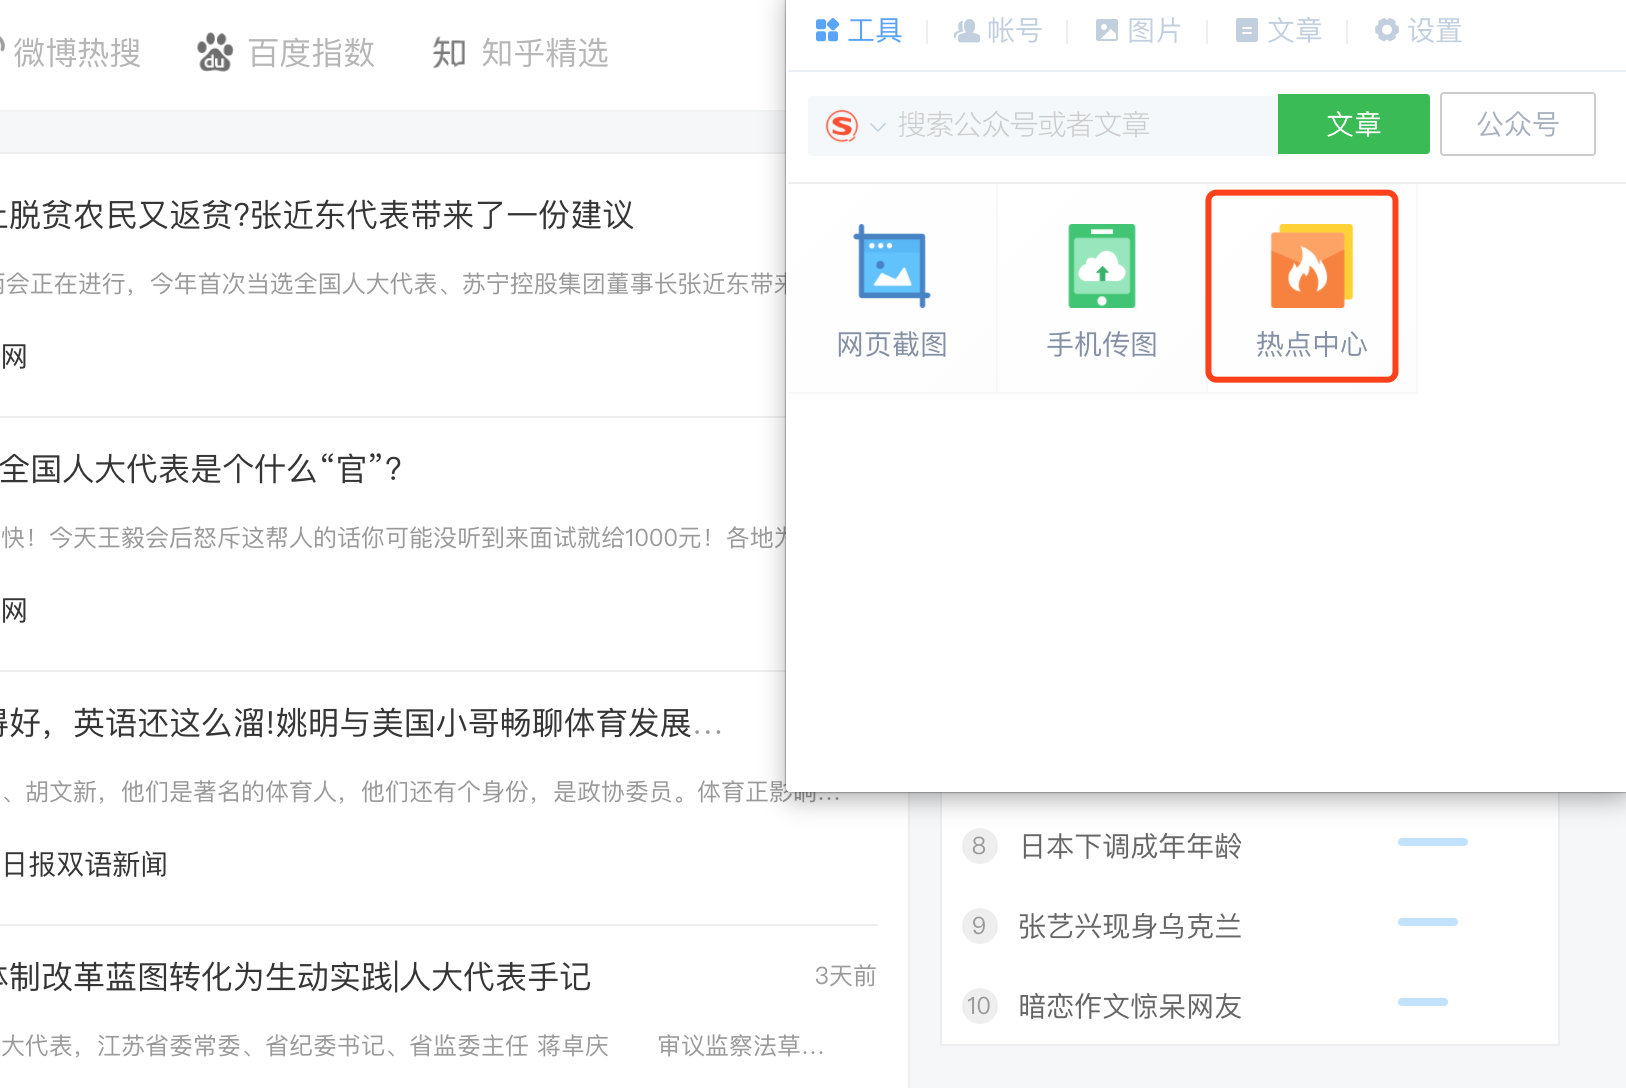Screen dimensions: 1626x1088
Task: Open the 百度指数 tab
Action: [x=286, y=53]
